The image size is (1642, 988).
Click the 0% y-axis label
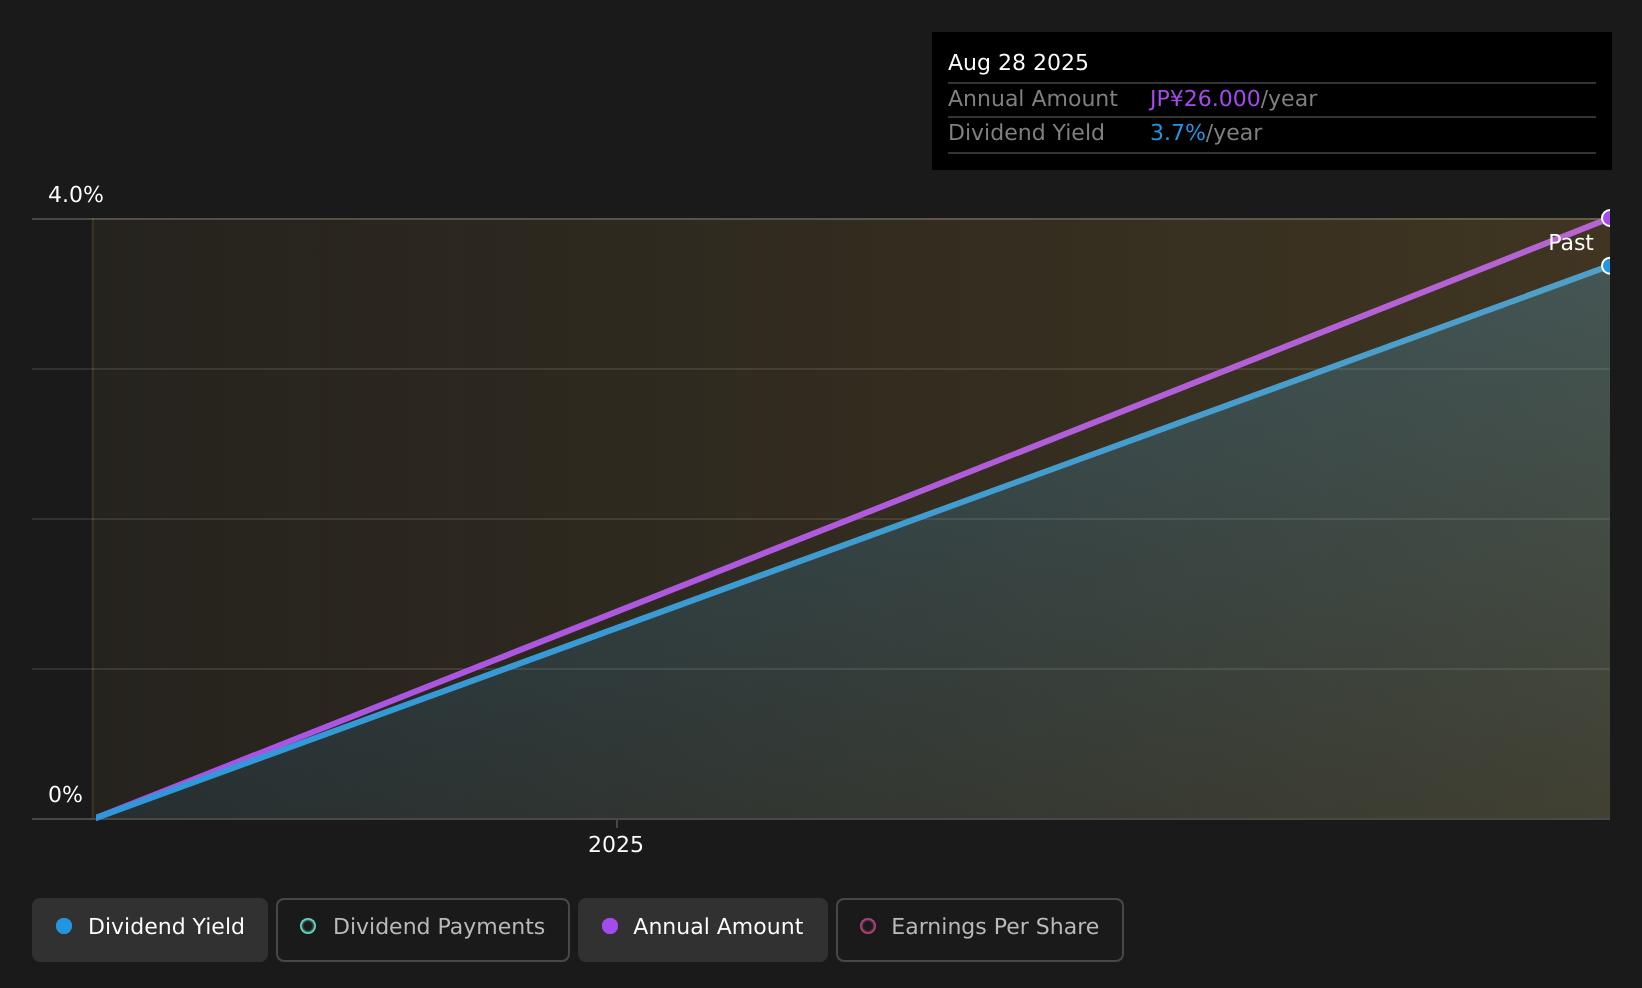coord(65,795)
